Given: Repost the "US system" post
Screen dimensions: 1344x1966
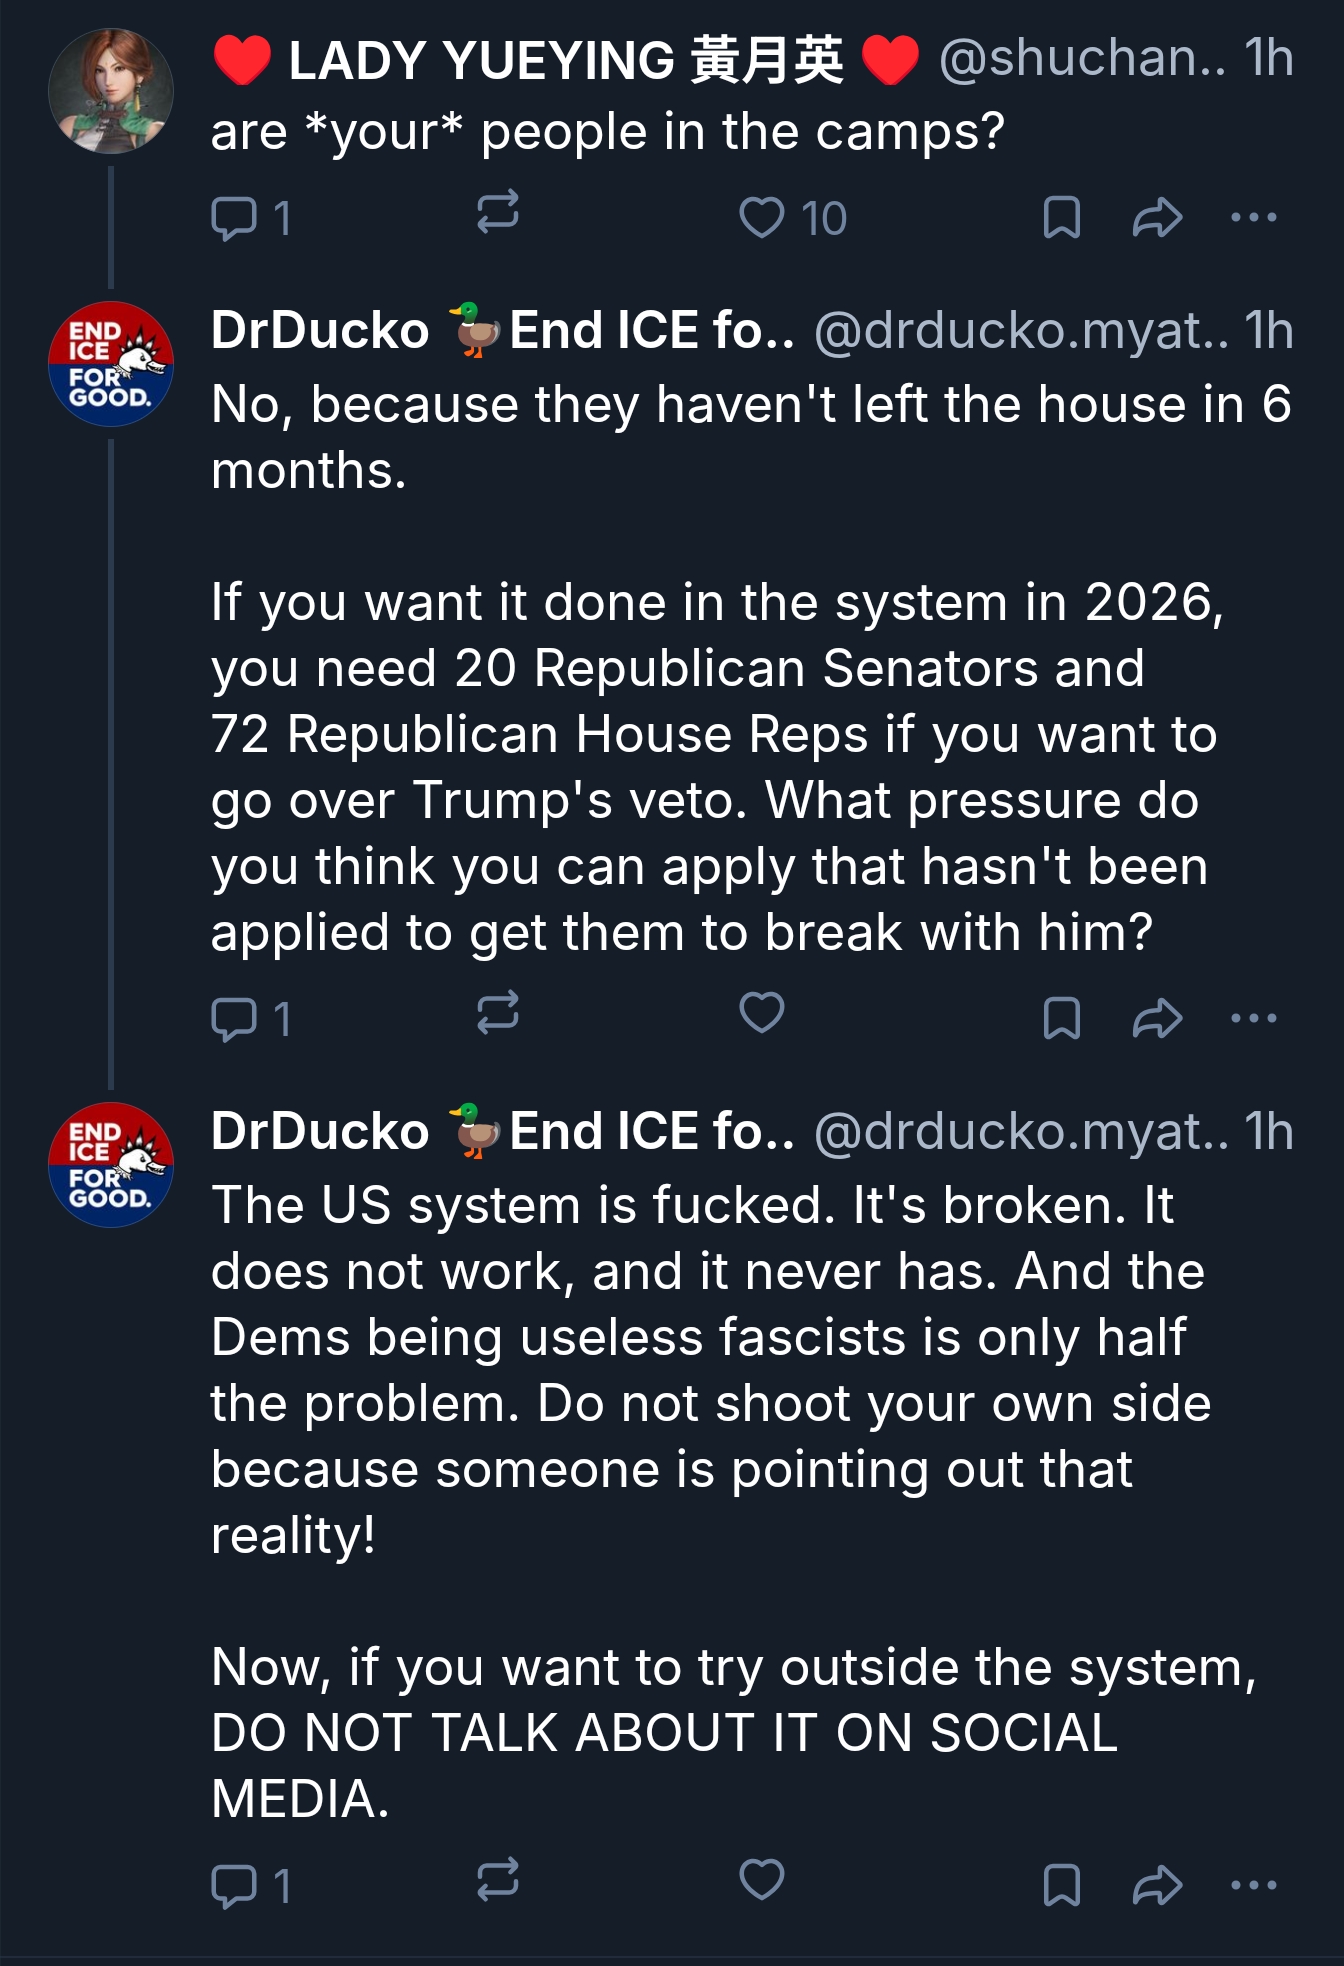Looking at the screenshot, I should [x=497, y=1880].
